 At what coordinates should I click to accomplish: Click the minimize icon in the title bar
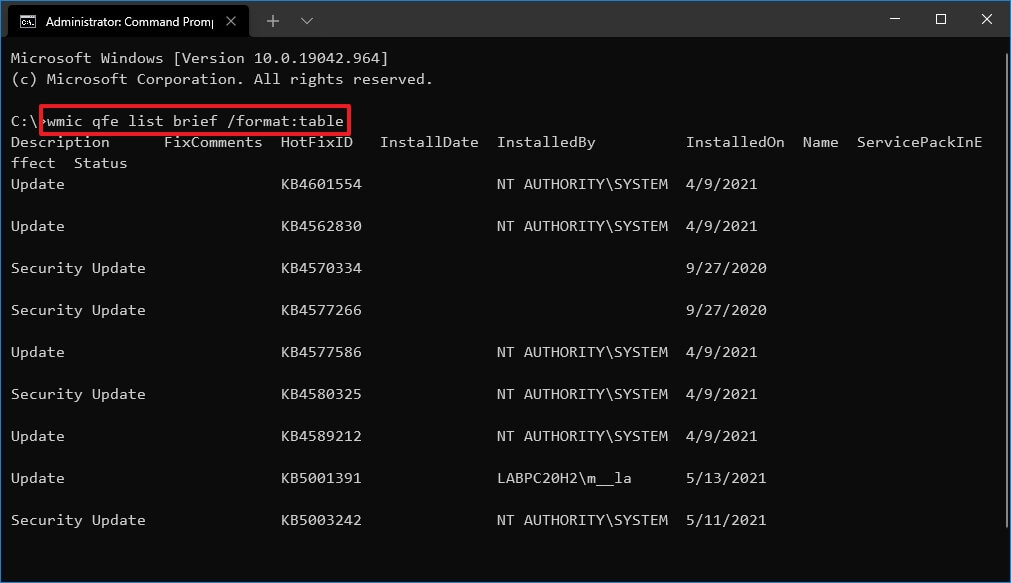pyautogui.click(x=893, y=19)
